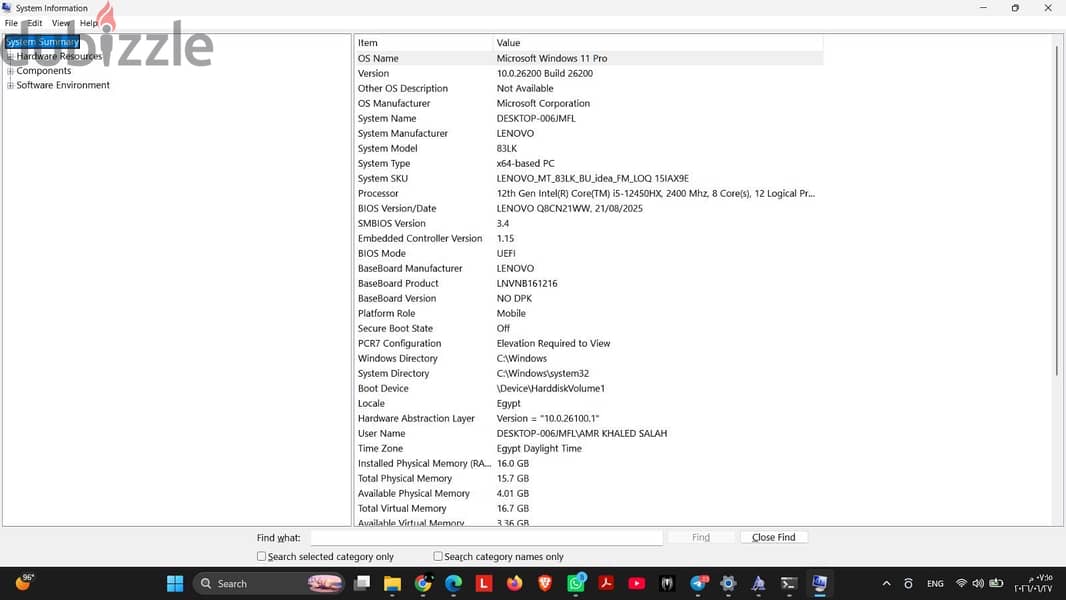The width and height of the screenshot is (1066, 600).
Task: Select Hardware Resources in the tree
Action: [59, 56]
